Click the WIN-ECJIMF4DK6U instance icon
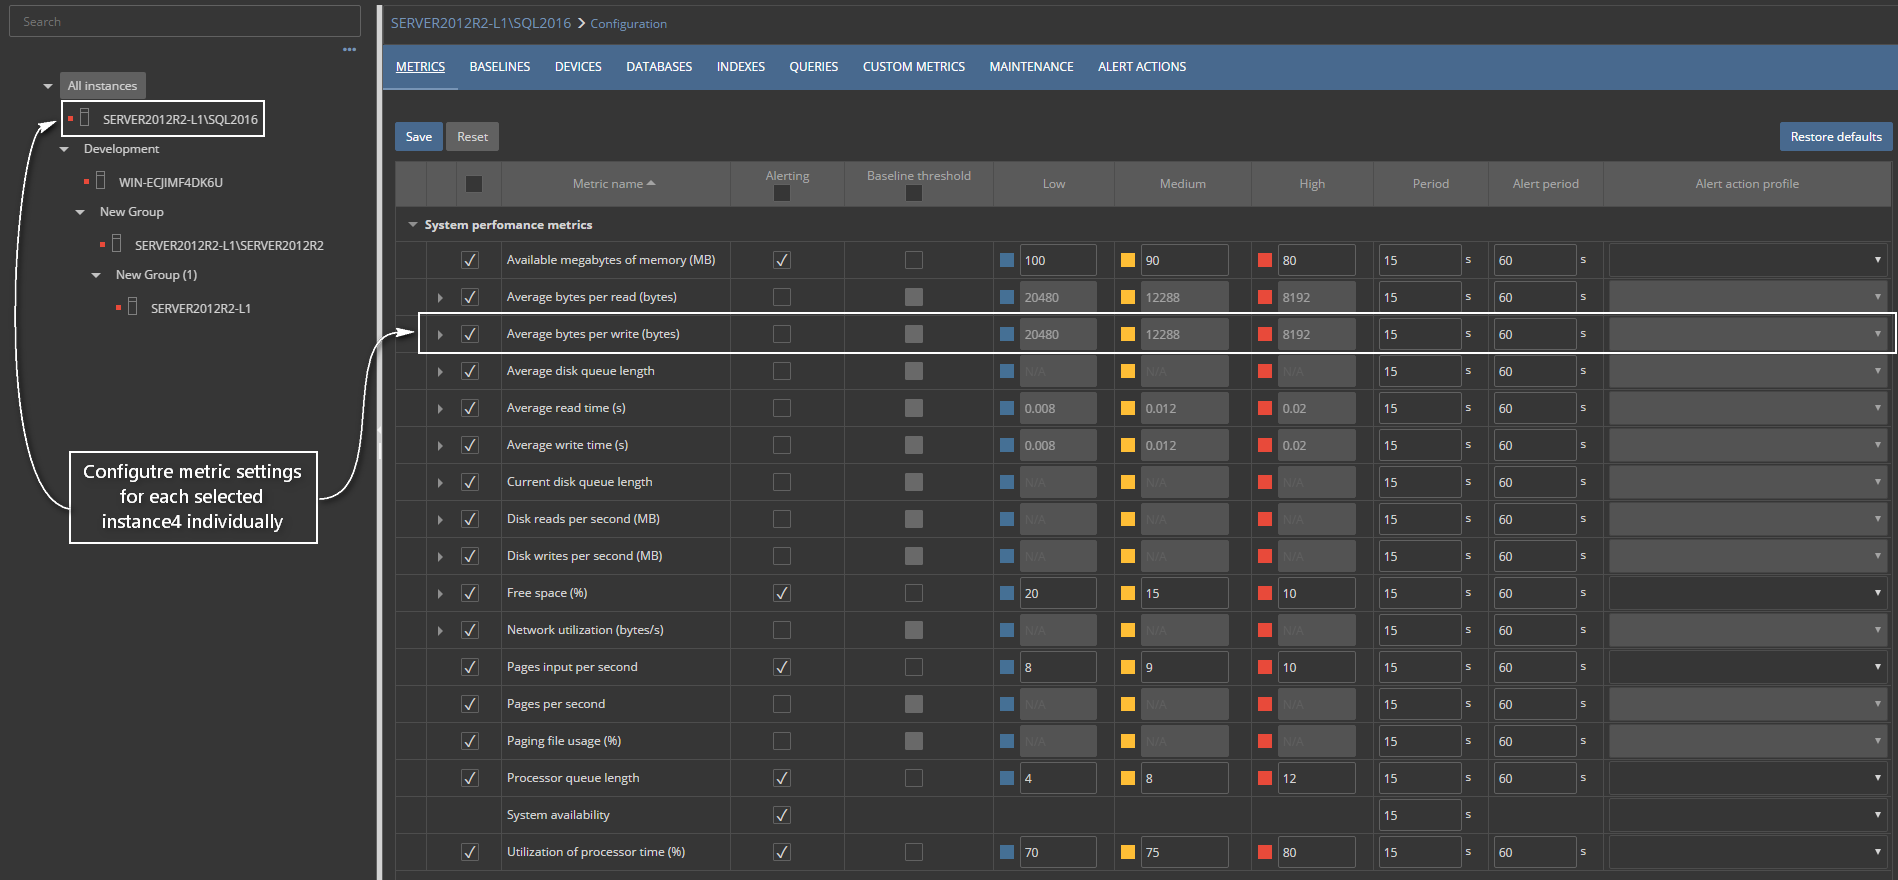Viewport: 1898px width, 880px height. pos(100,181)
